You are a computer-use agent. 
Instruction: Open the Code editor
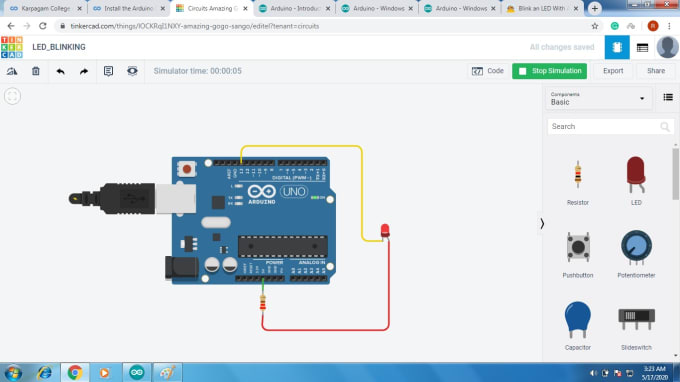487,71
